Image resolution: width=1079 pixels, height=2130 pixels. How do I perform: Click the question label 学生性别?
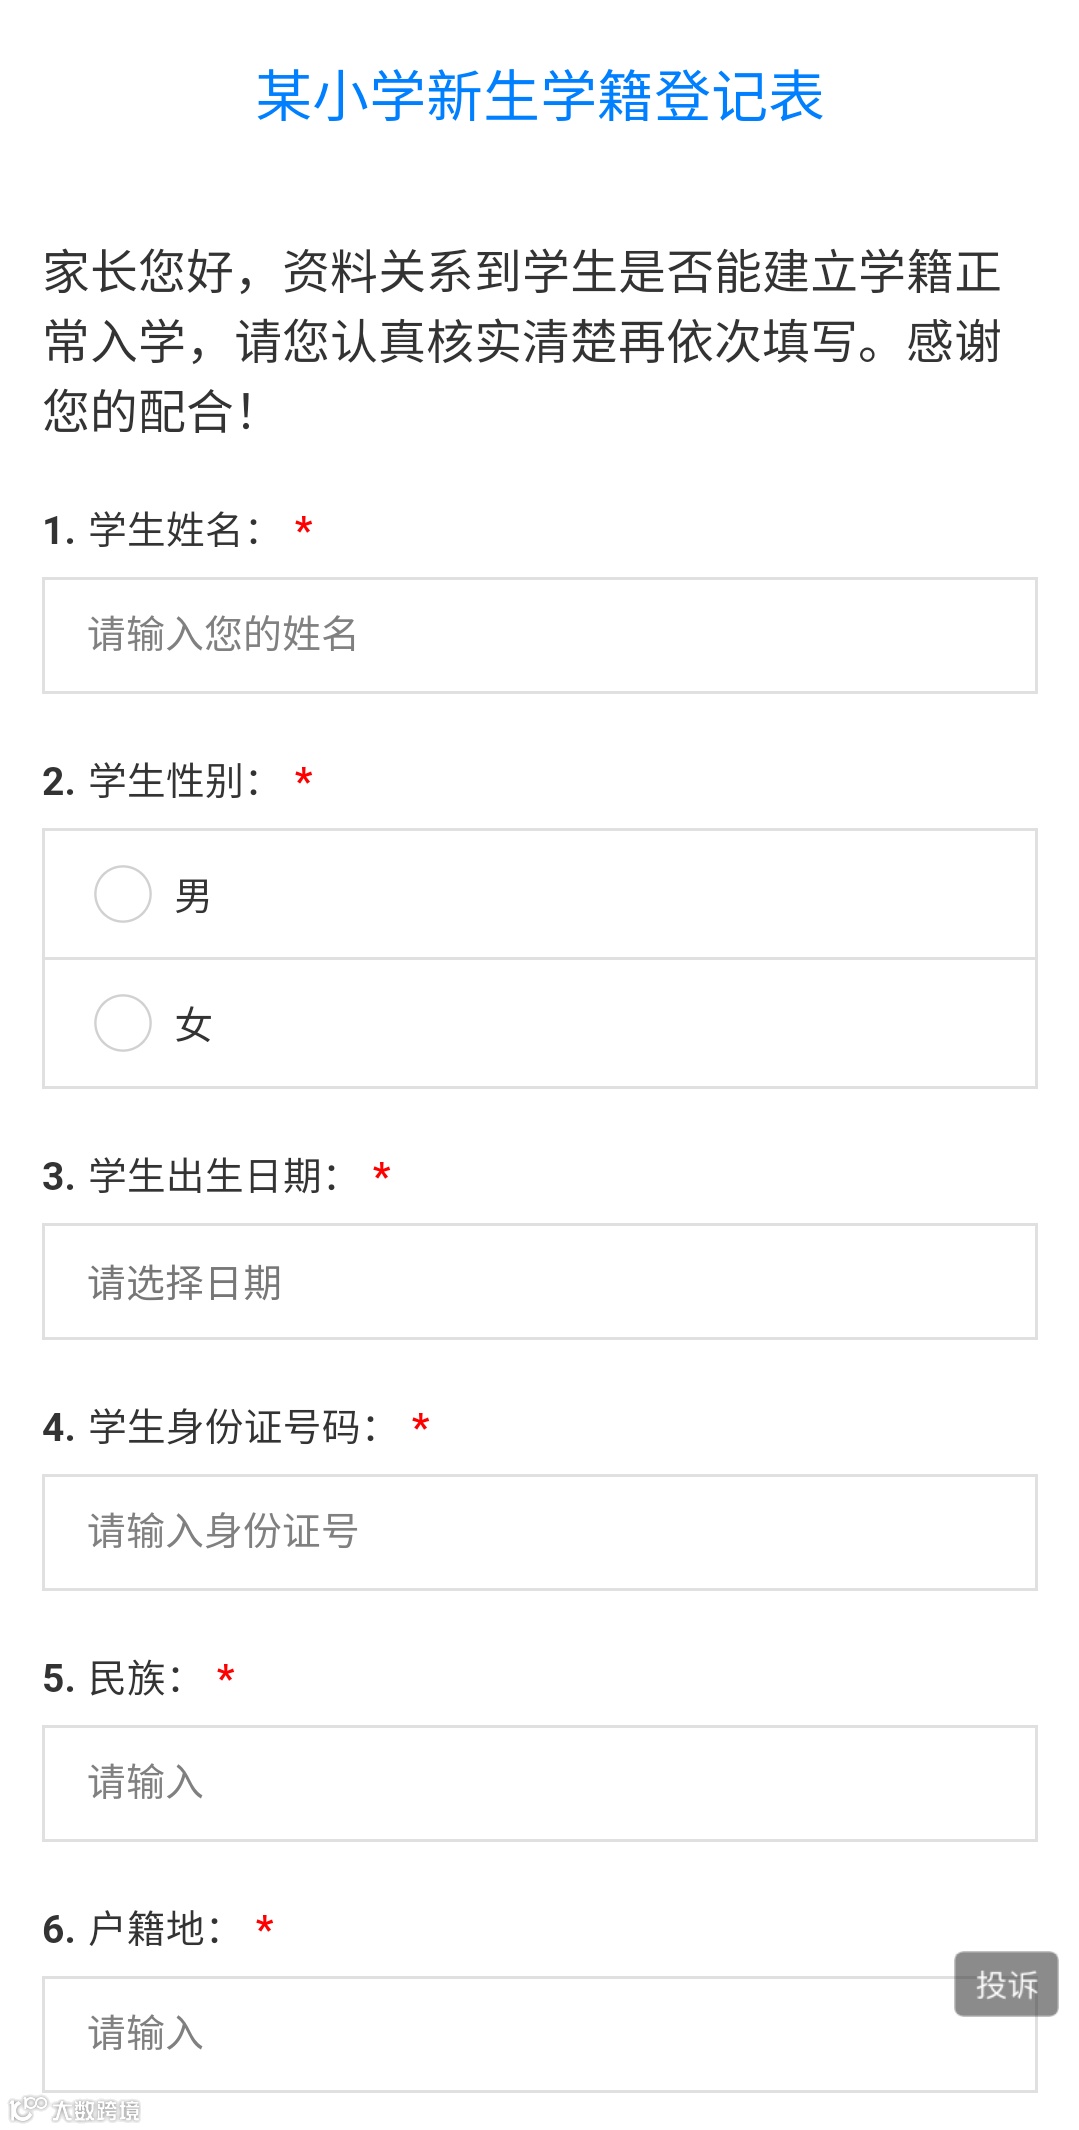(x=165, y=781)
